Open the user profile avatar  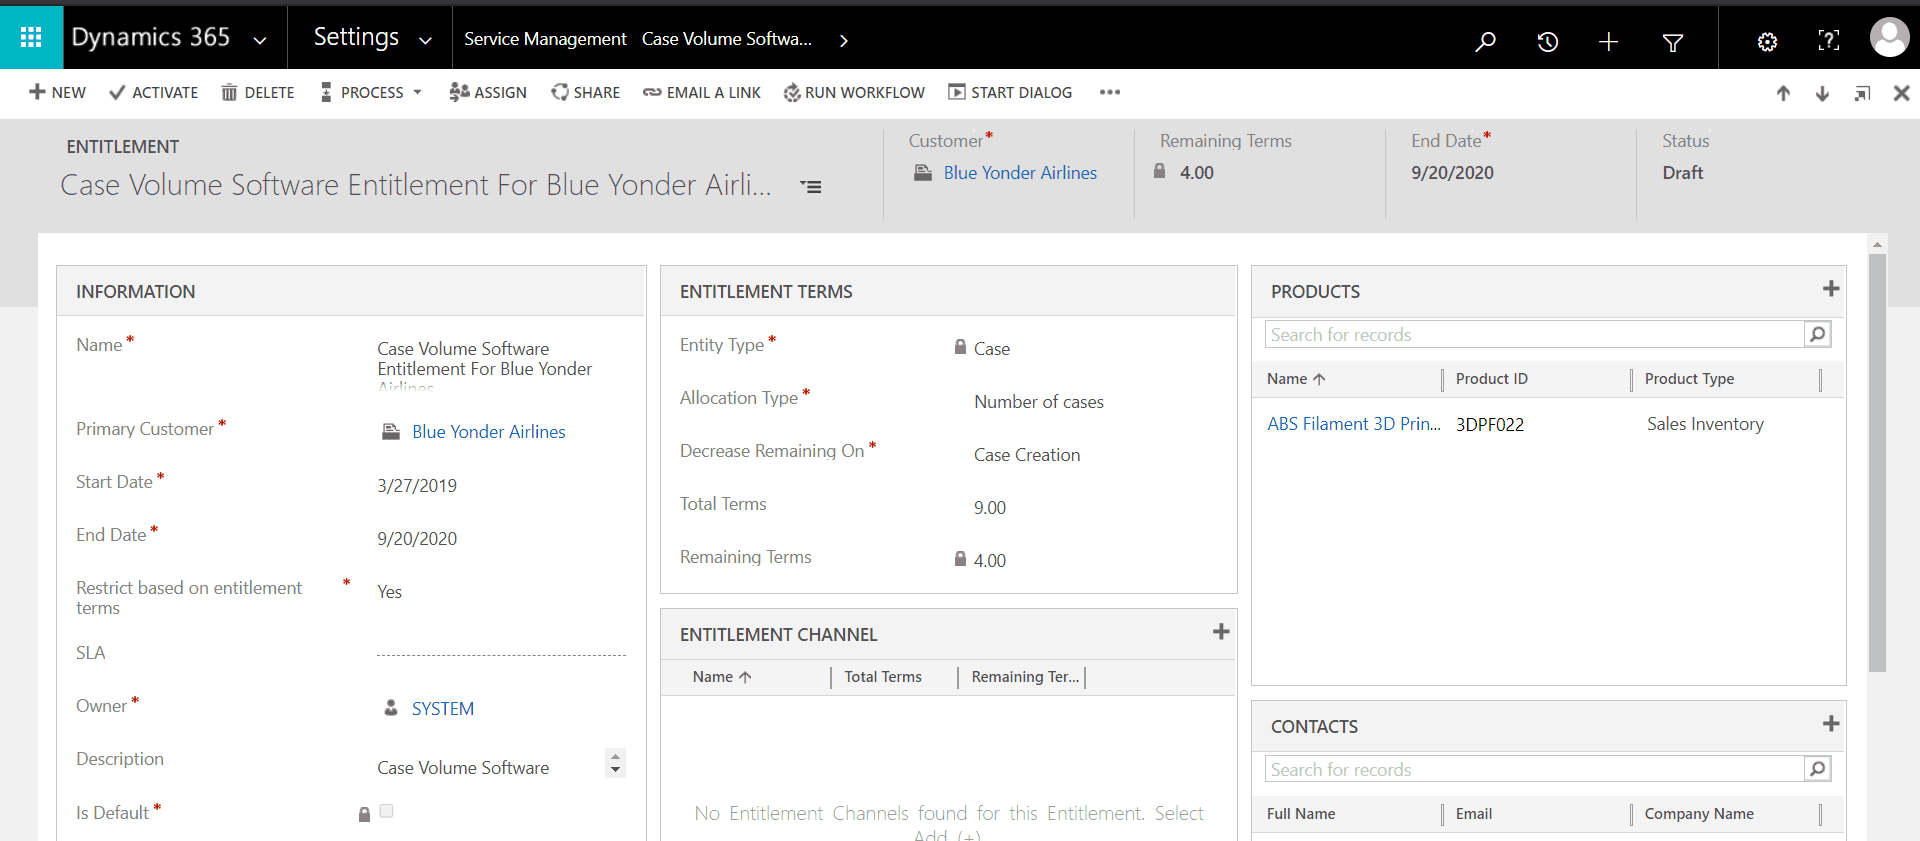coord(1889,38)
